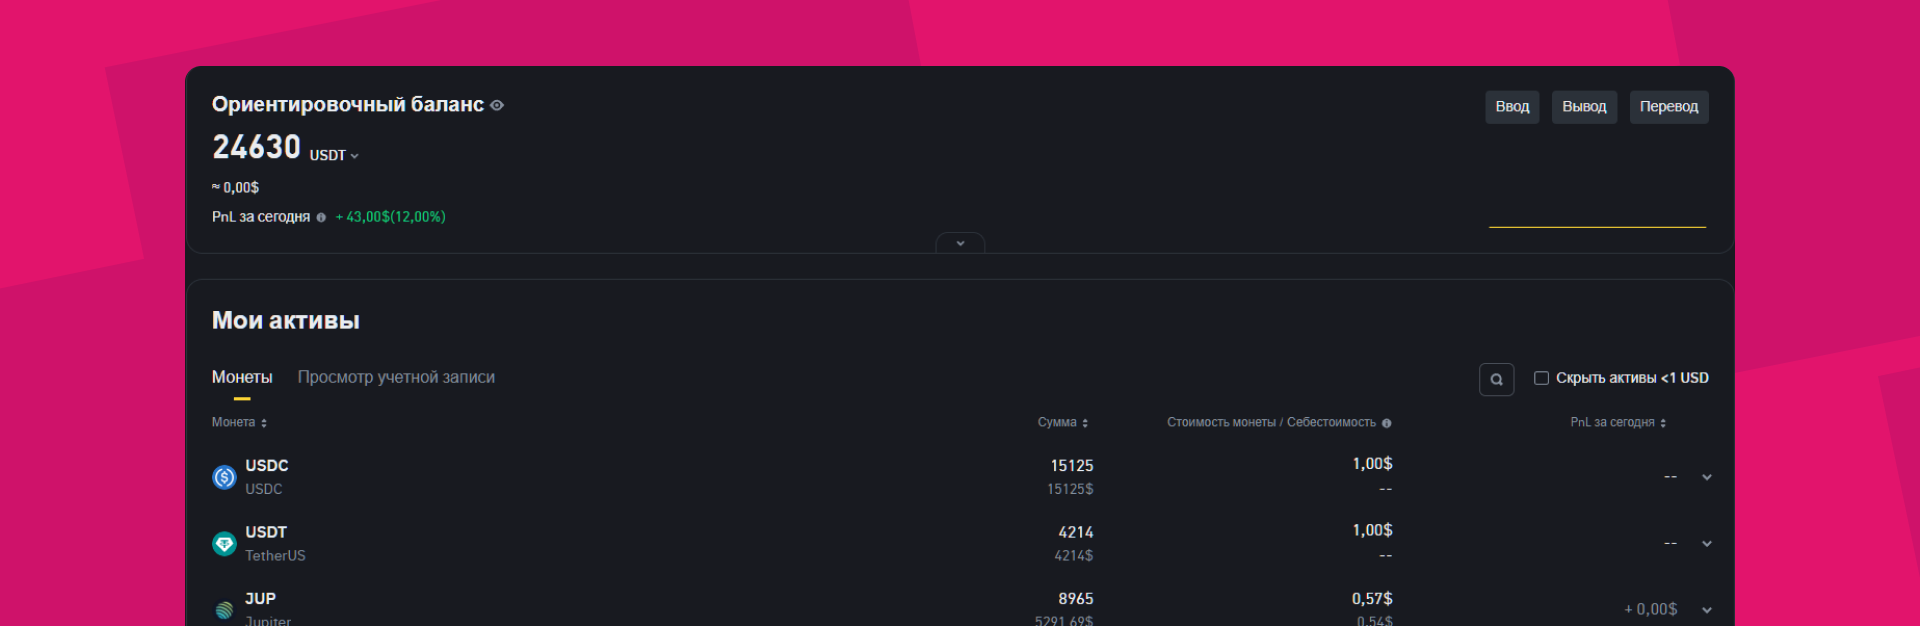Click the USDT TetherUS coin icon
This screenshot has width=1920, height=626.
click(225, 544)
